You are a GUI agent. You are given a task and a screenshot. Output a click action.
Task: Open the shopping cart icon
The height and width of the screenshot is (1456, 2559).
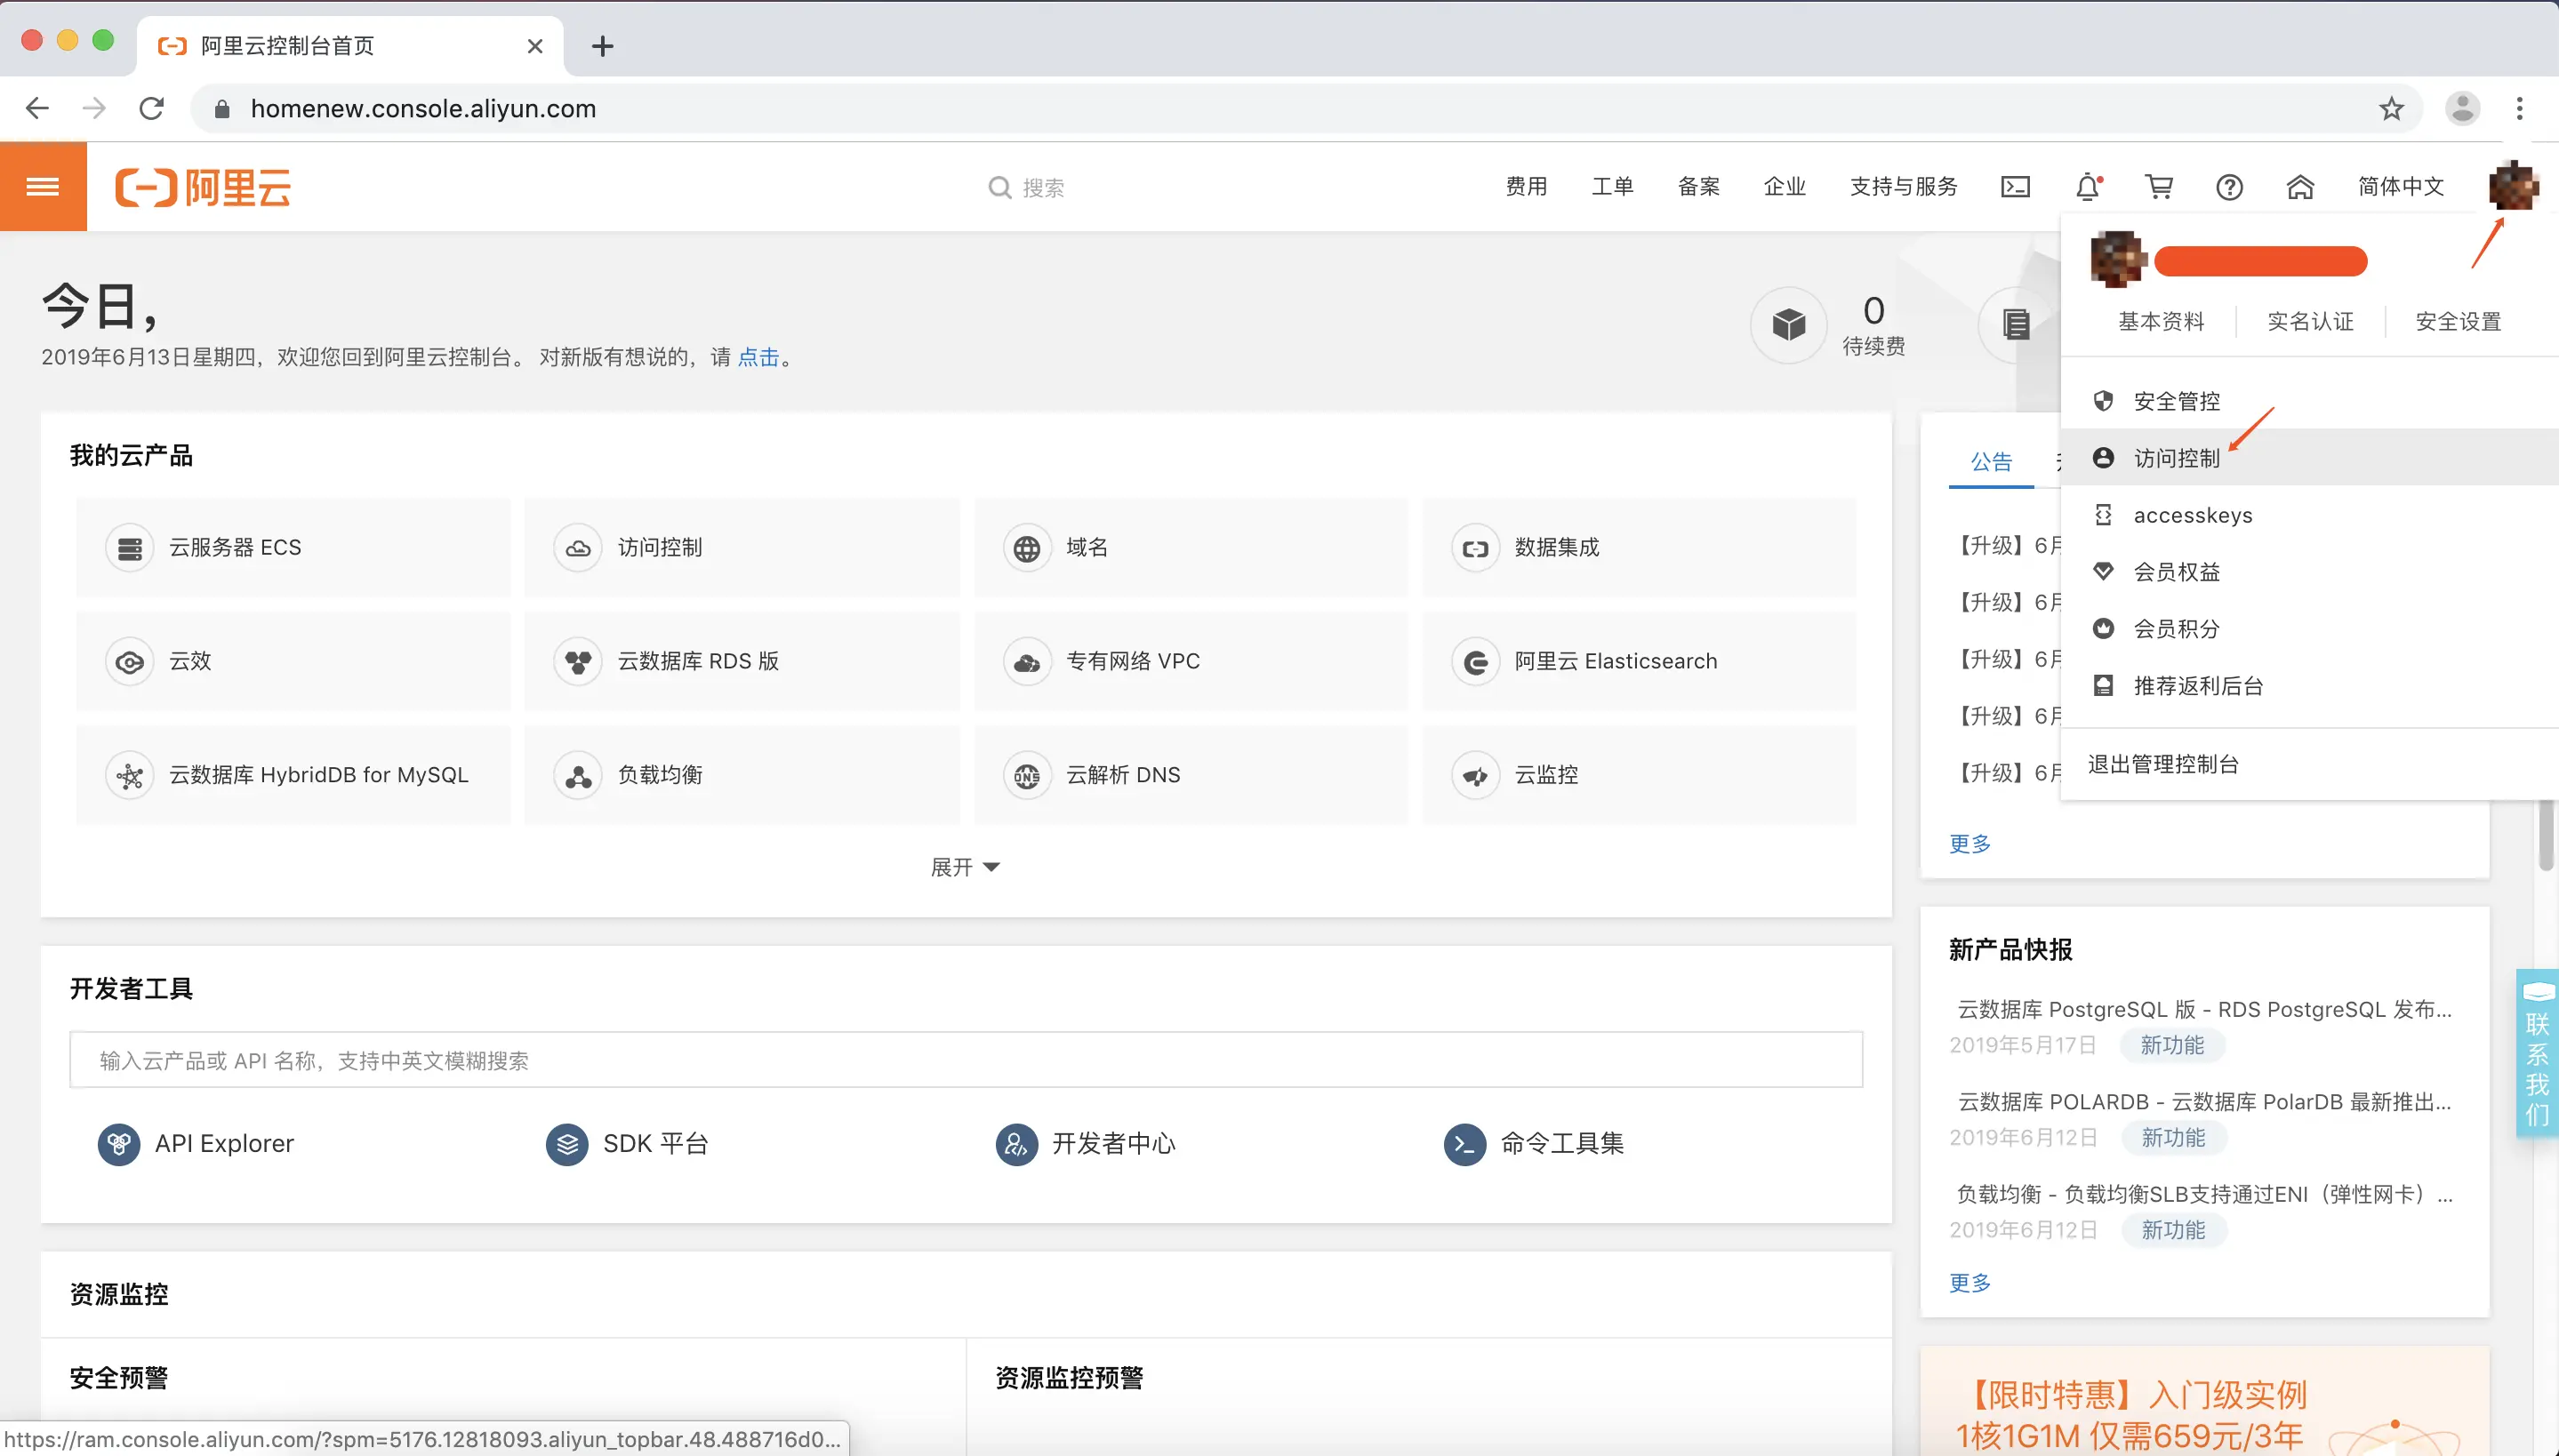click(x=2158, y=187)
